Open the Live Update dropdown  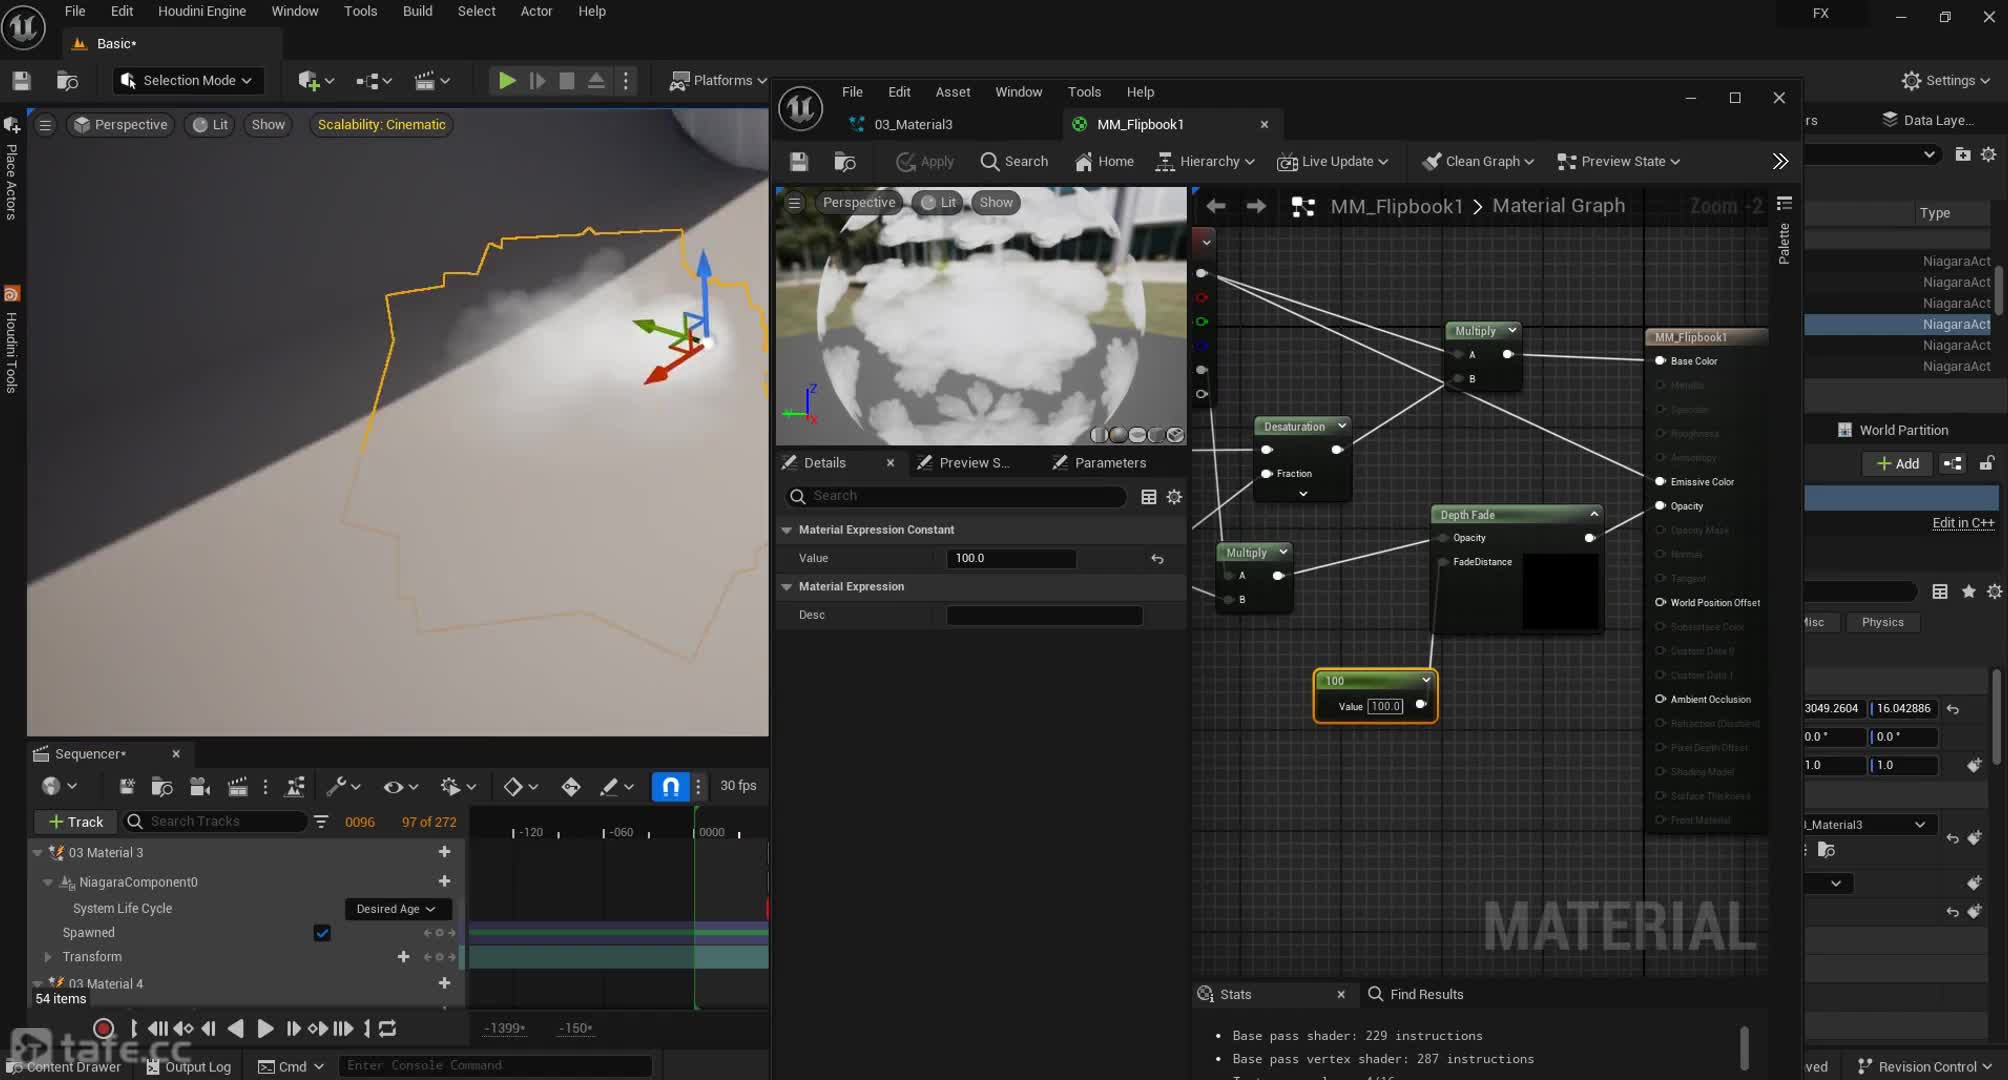click(x=1333, y=161)
